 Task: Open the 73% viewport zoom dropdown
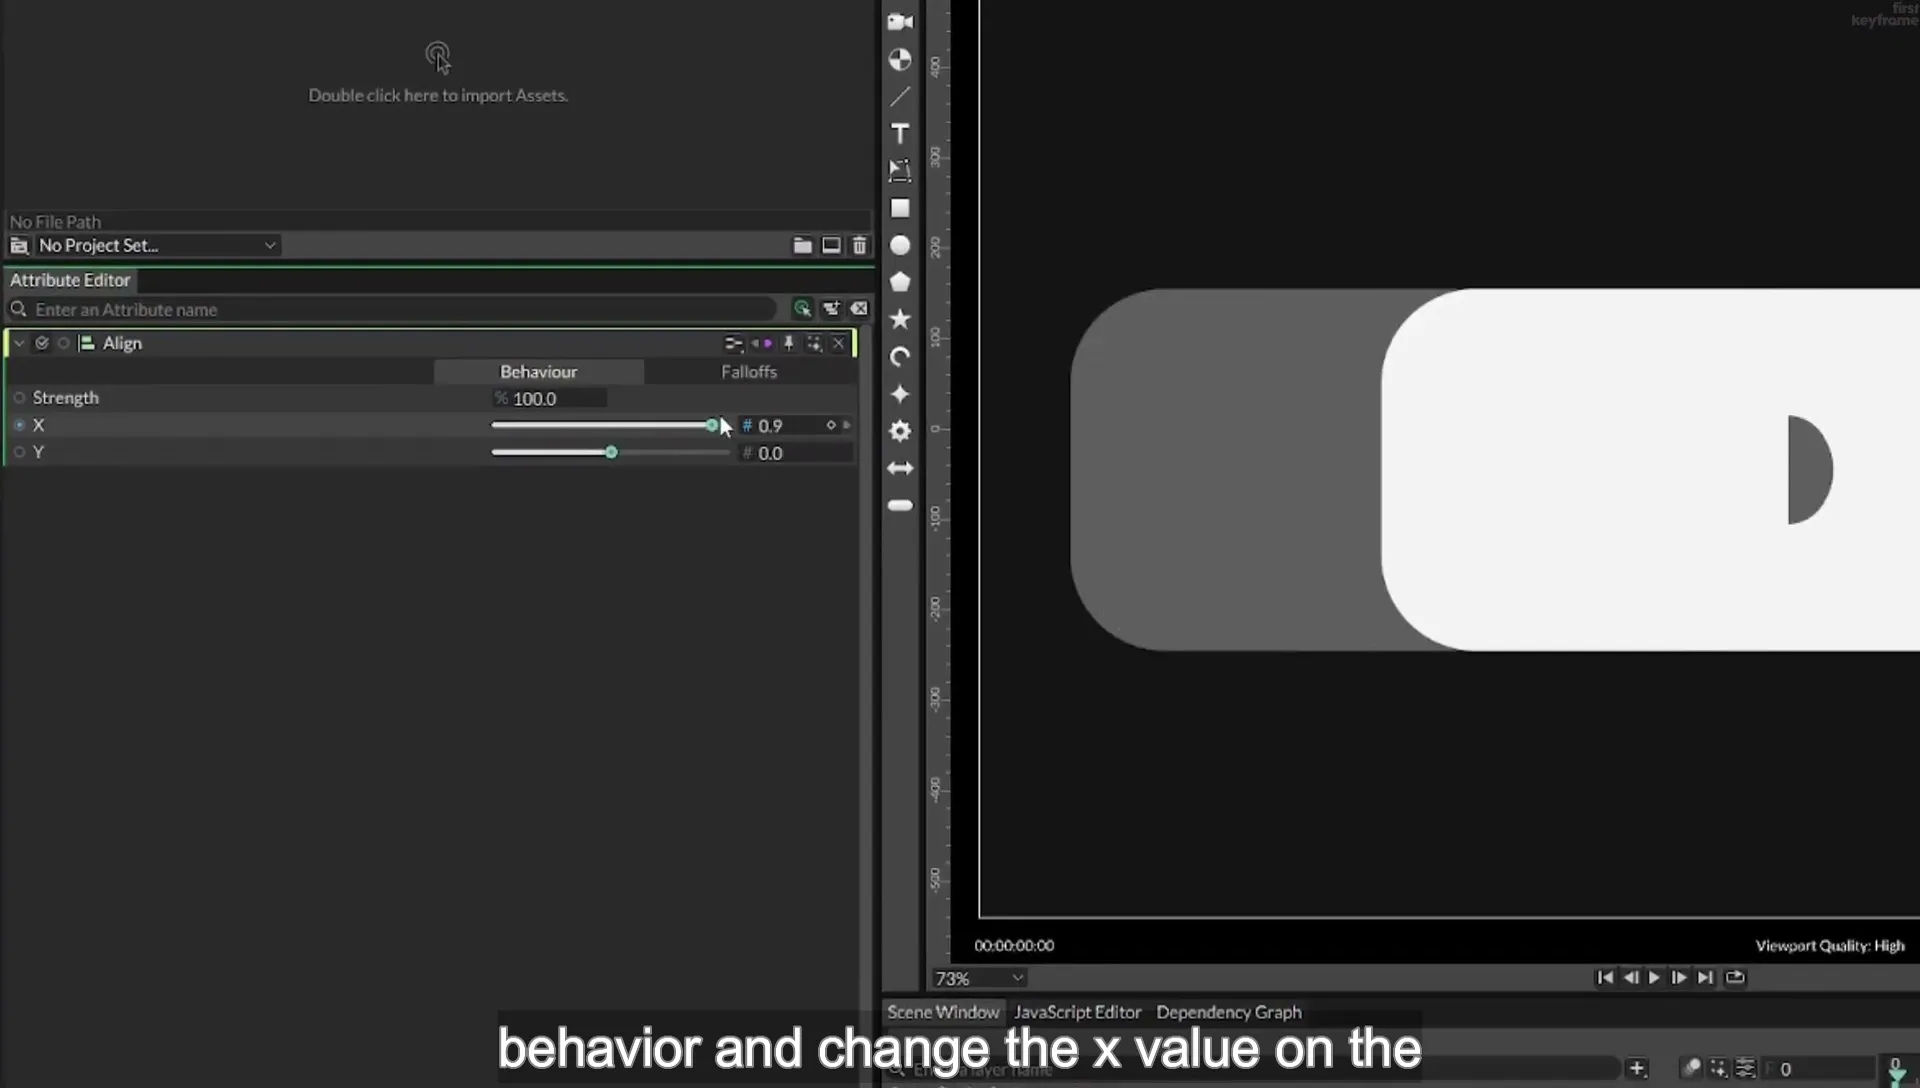(x=978, y=978)
